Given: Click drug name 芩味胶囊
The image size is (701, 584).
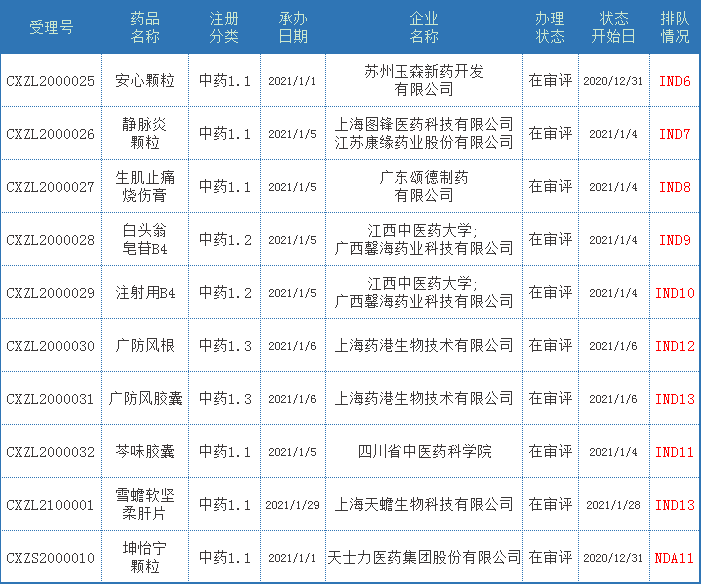Looking at the screenshot, I should pos(145,451).
